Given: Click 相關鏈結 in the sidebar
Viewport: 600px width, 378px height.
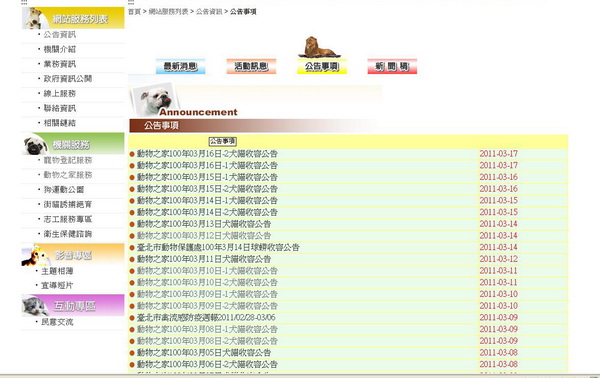Looking at the screenshot, I should click(60, 123).
